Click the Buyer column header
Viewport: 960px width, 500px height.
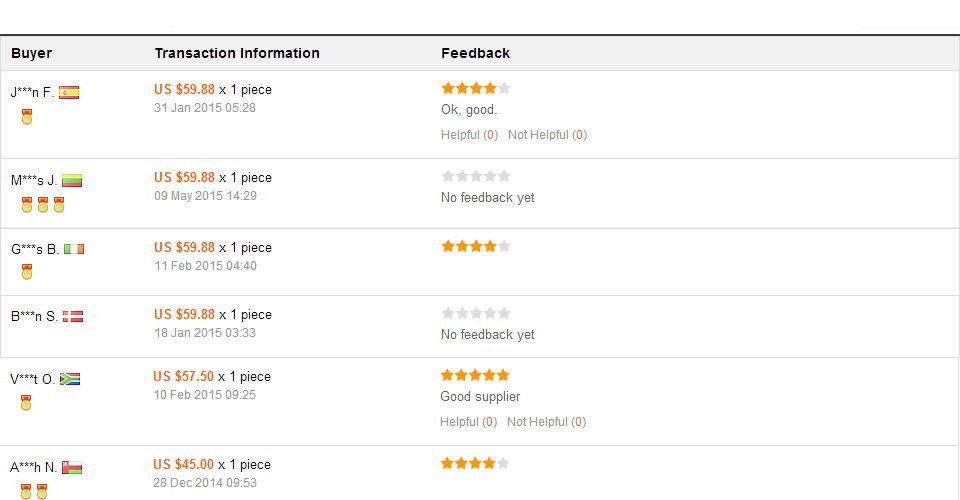coord(32,53)
